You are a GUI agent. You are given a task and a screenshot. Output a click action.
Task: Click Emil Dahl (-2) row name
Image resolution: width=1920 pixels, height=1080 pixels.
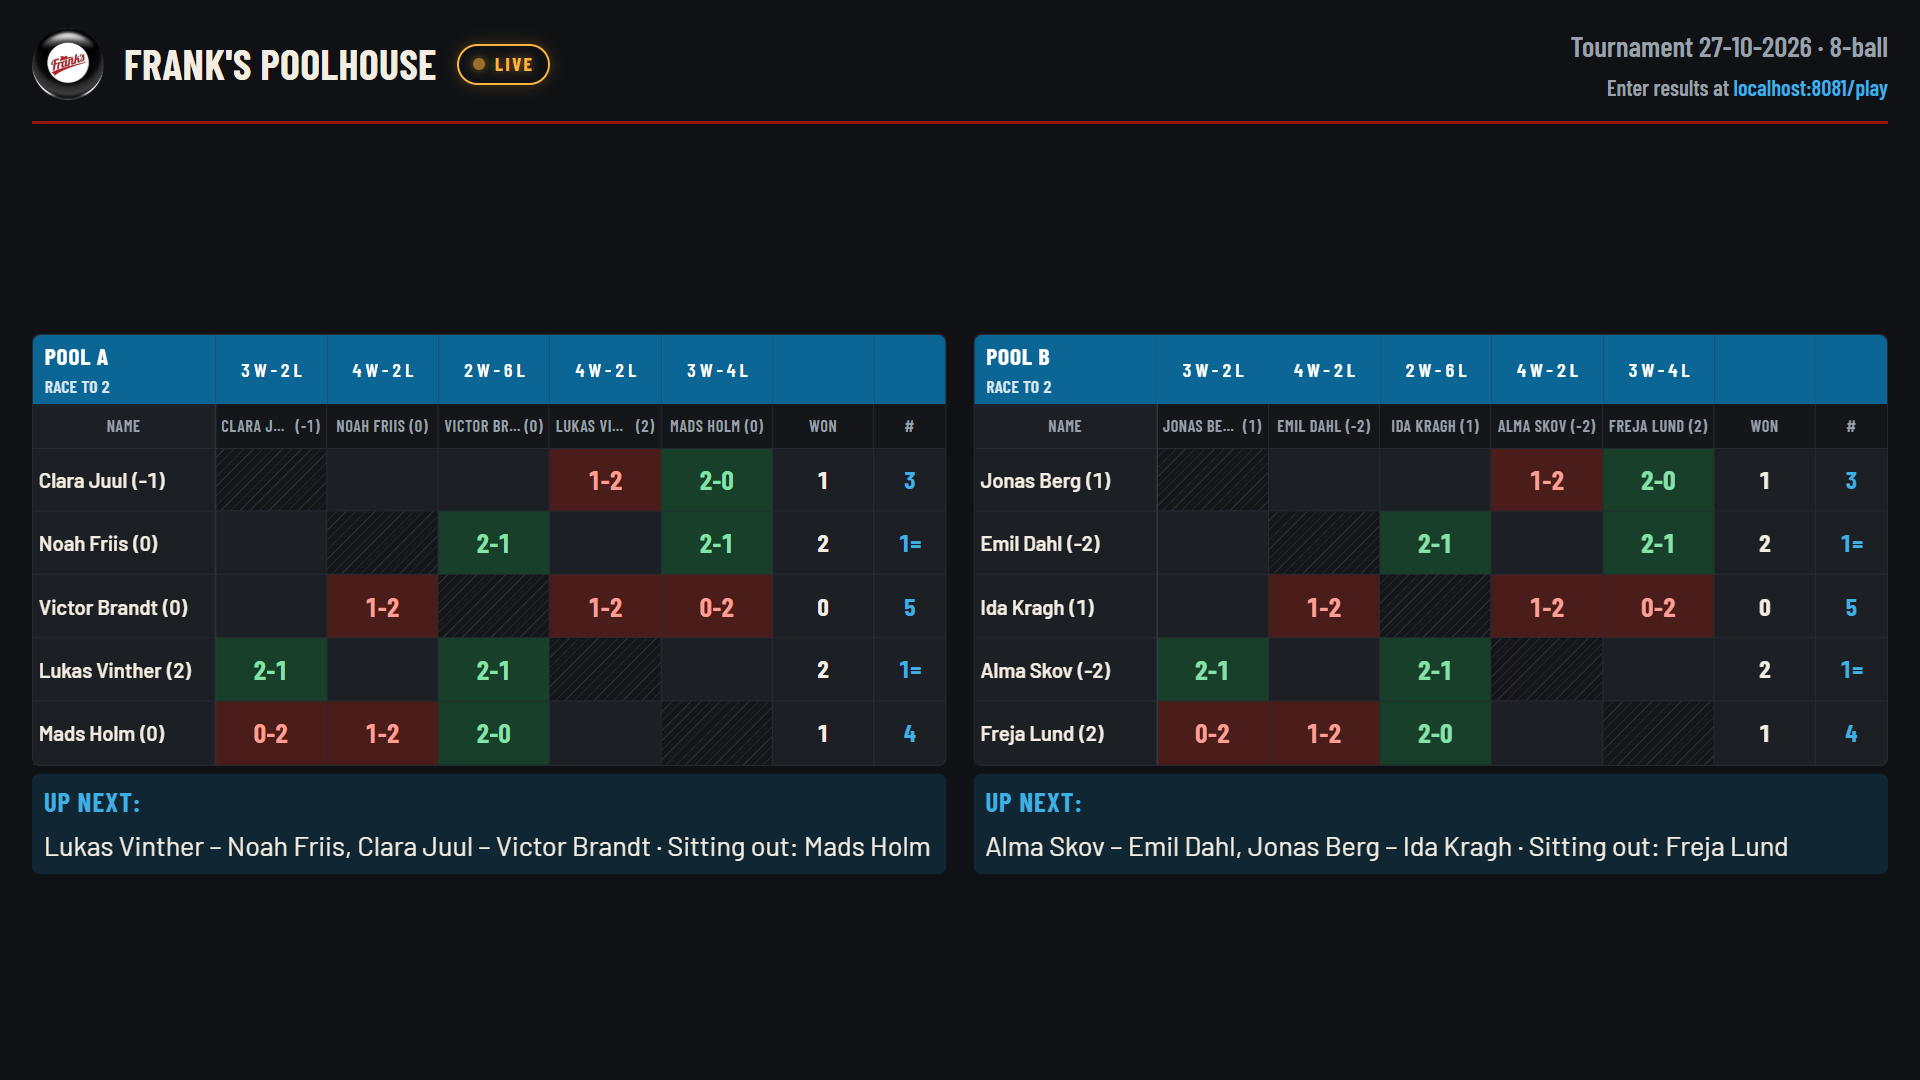click(1040, 544)
